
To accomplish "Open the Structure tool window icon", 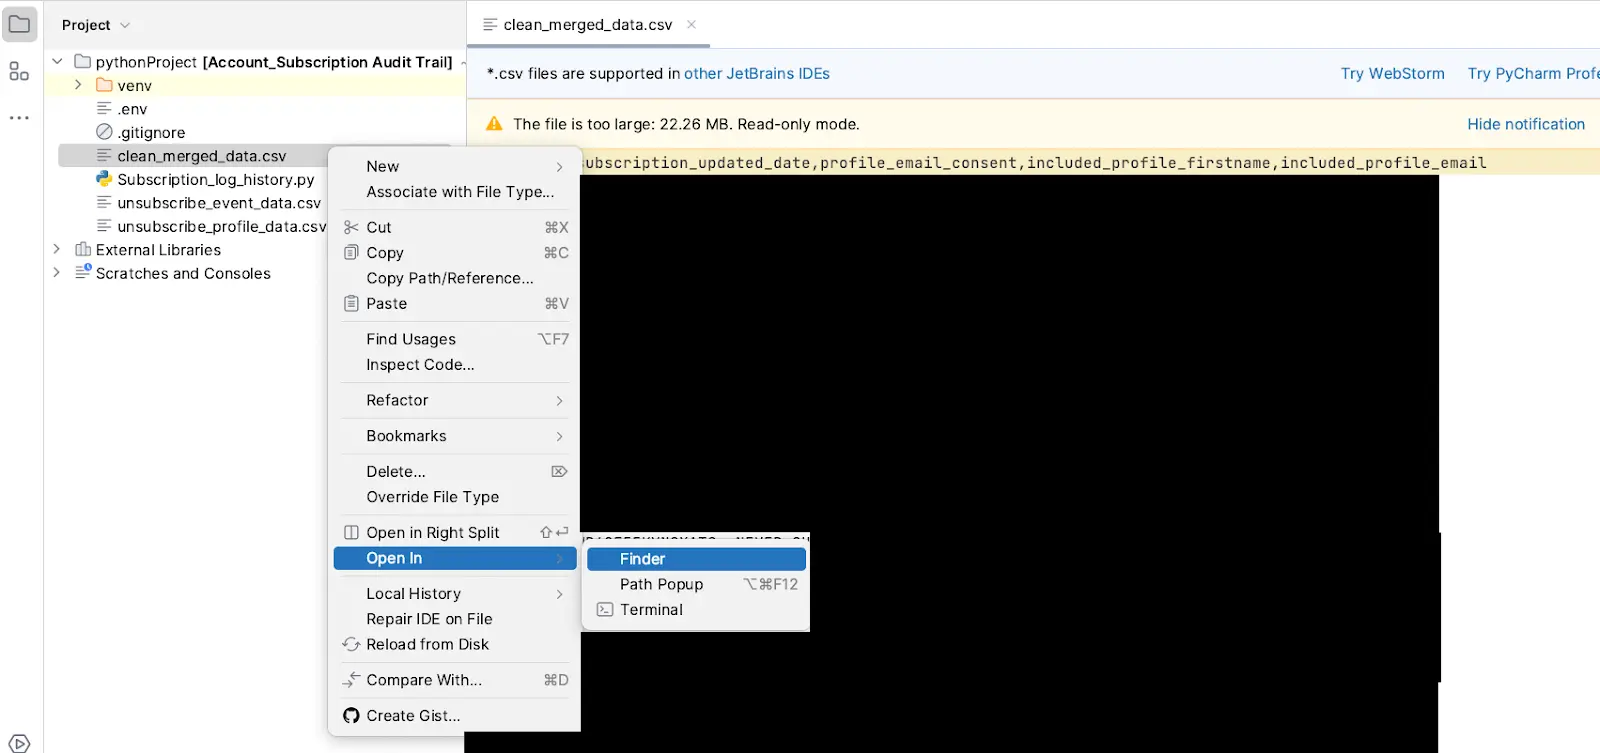I will click(19, 71).
